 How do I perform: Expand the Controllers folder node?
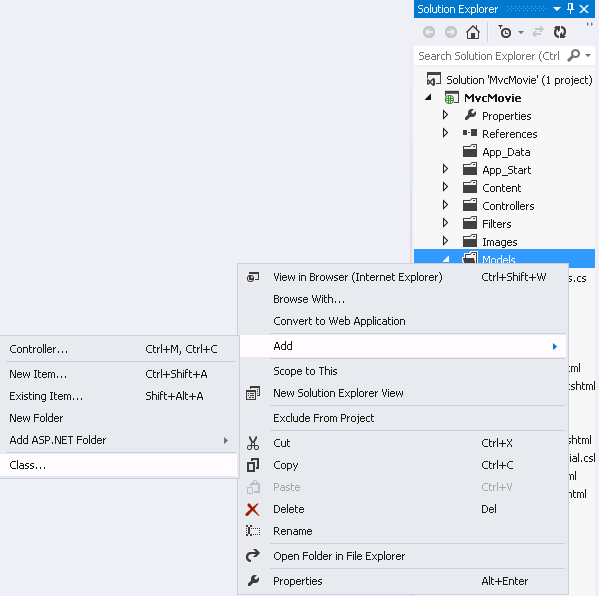coord(445,205)
